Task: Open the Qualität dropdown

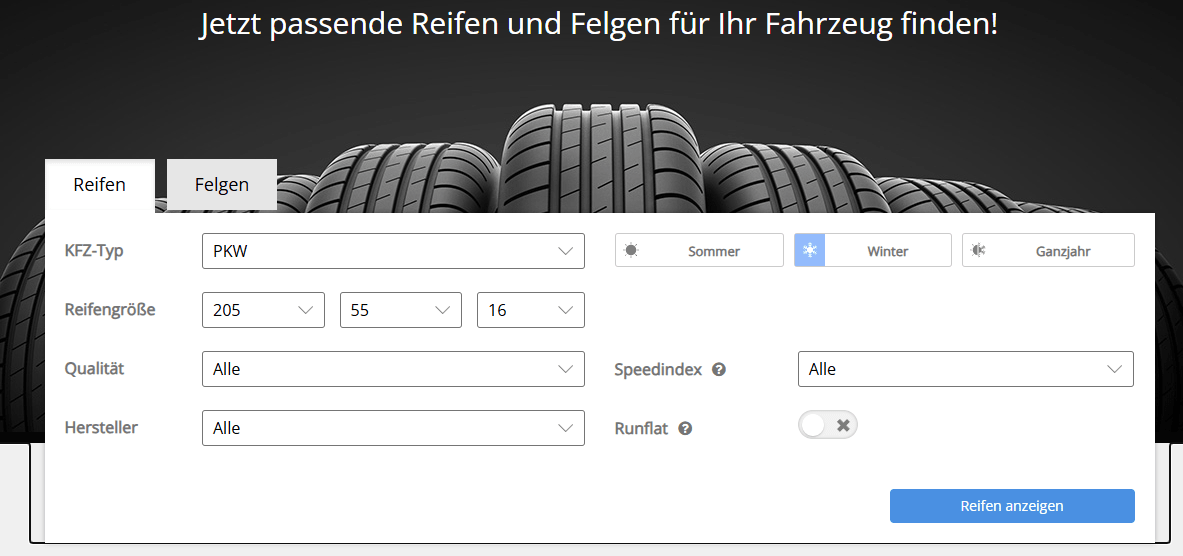Action: coord(393,369)
